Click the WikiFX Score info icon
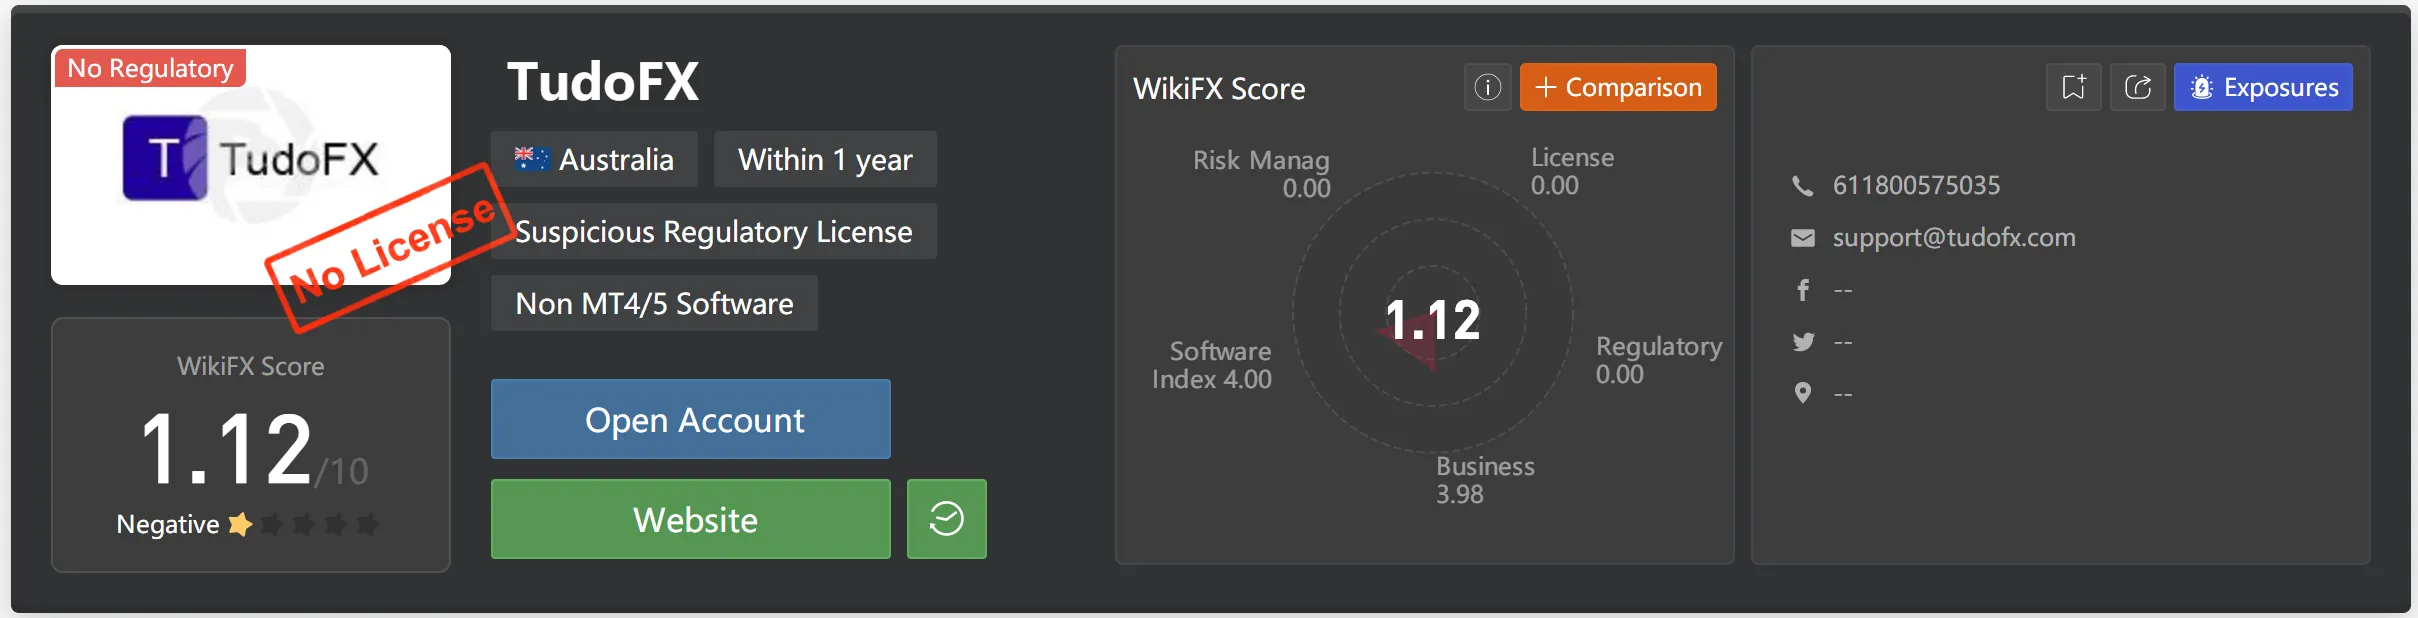 1487,87
